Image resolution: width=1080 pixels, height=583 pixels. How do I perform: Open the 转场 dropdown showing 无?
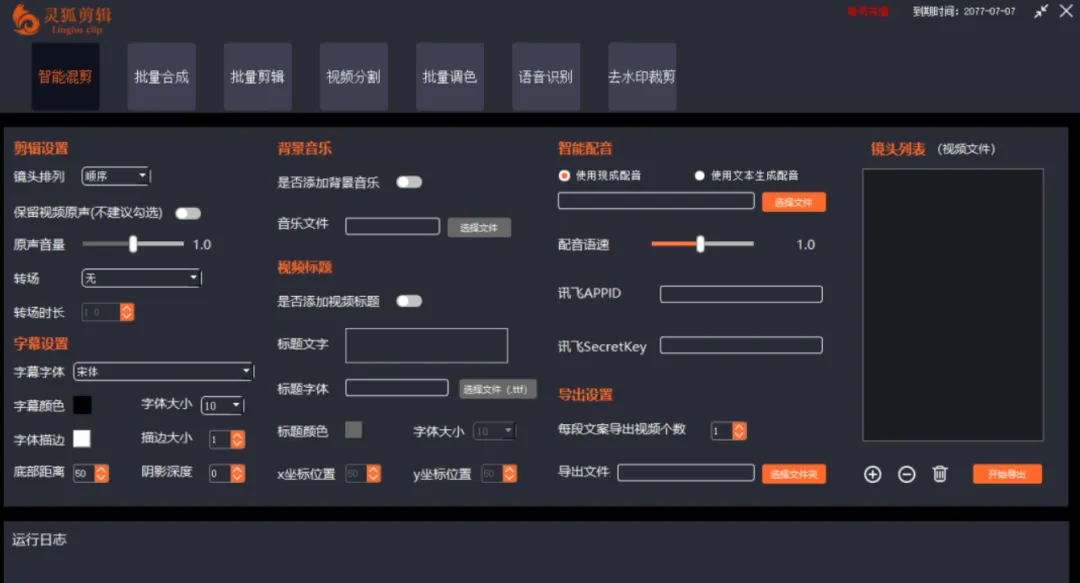point(140,278)
